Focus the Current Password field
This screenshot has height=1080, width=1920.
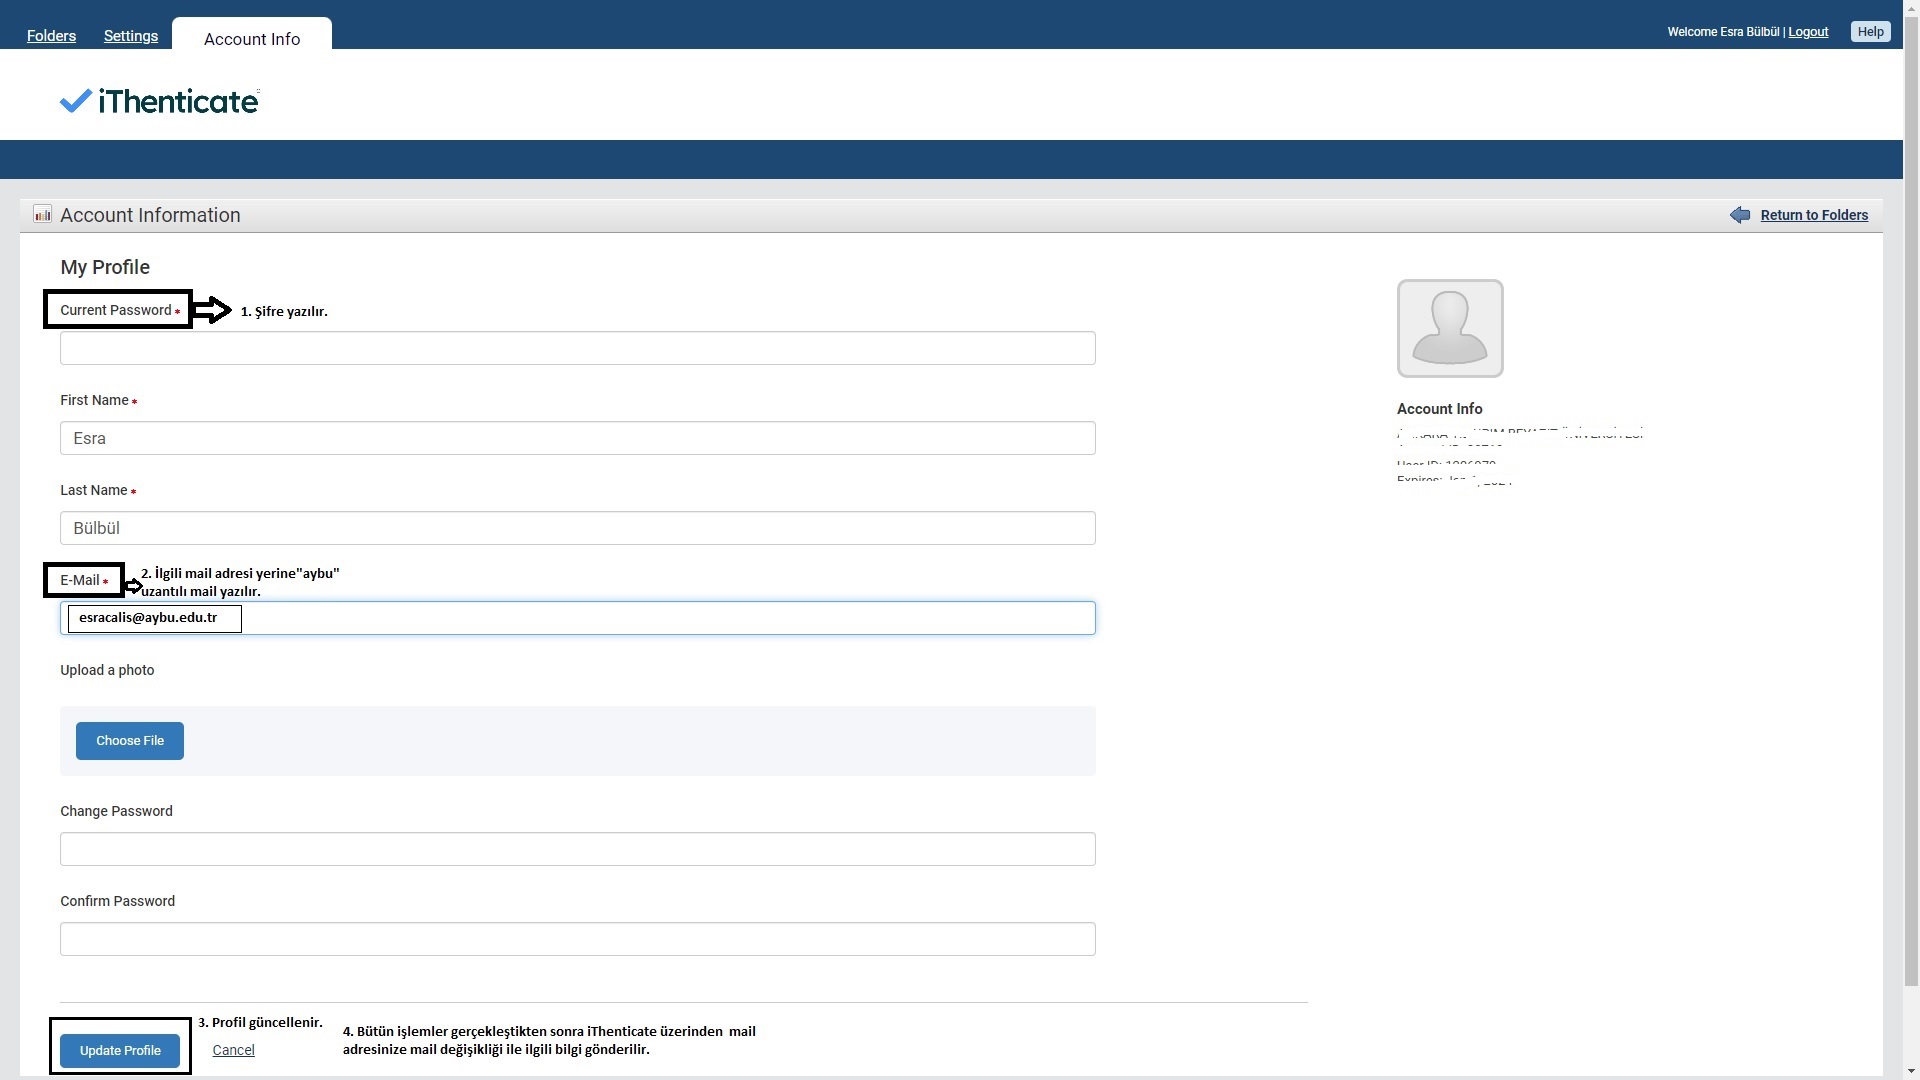pyautogui.click(x=577, y=348)
